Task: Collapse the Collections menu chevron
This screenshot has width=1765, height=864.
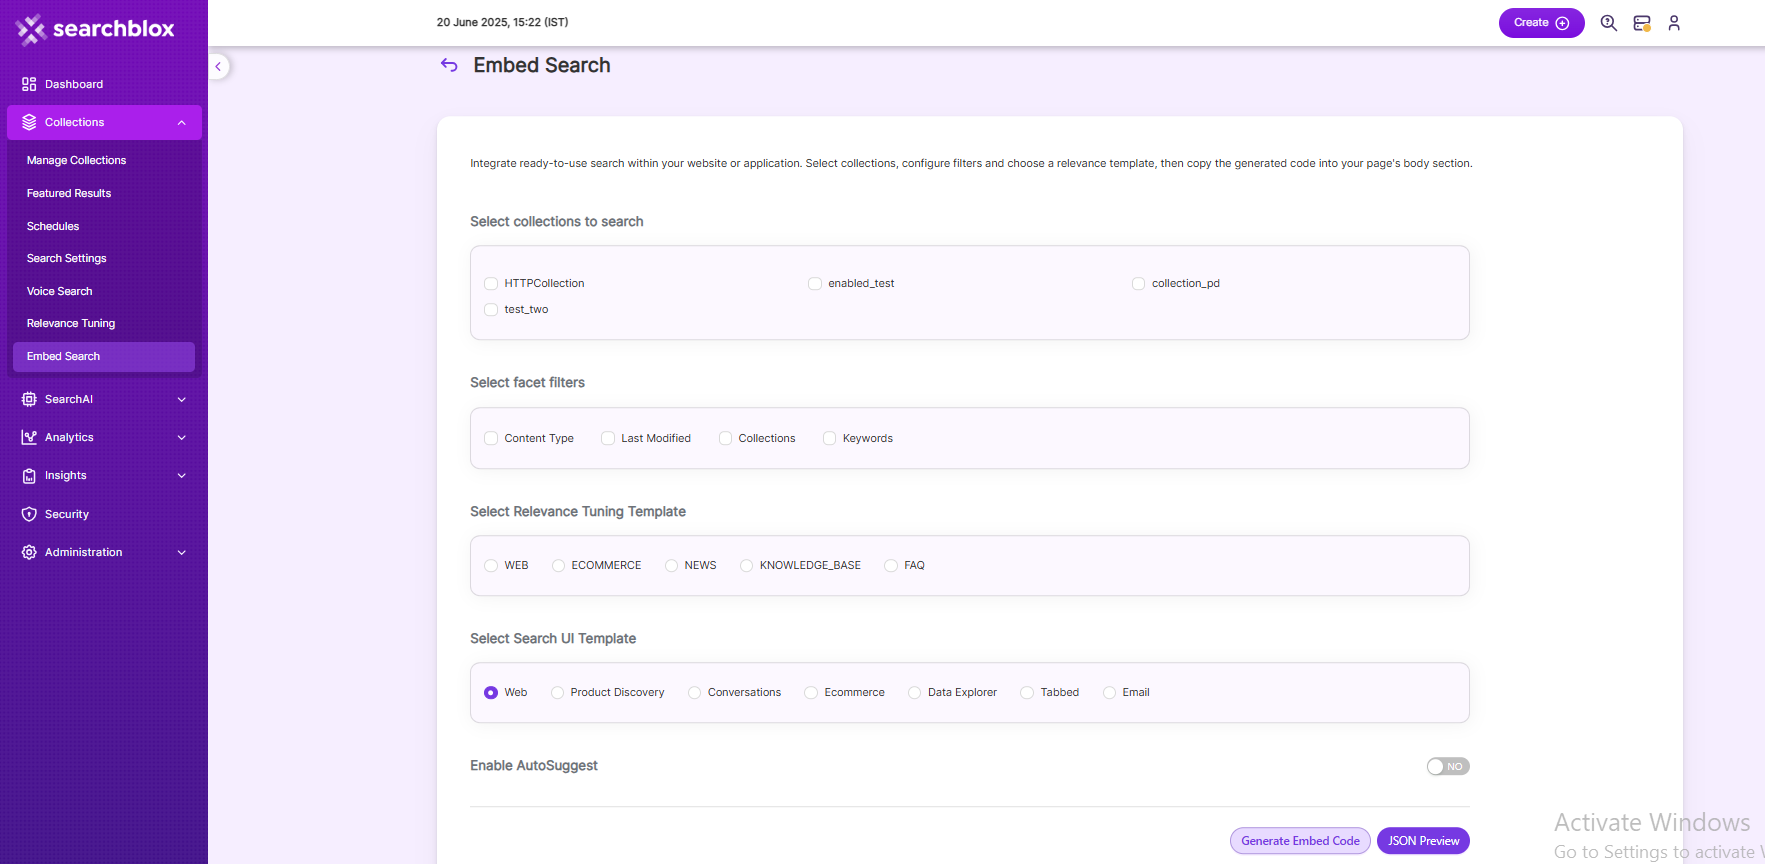Action: coord(181,123)
